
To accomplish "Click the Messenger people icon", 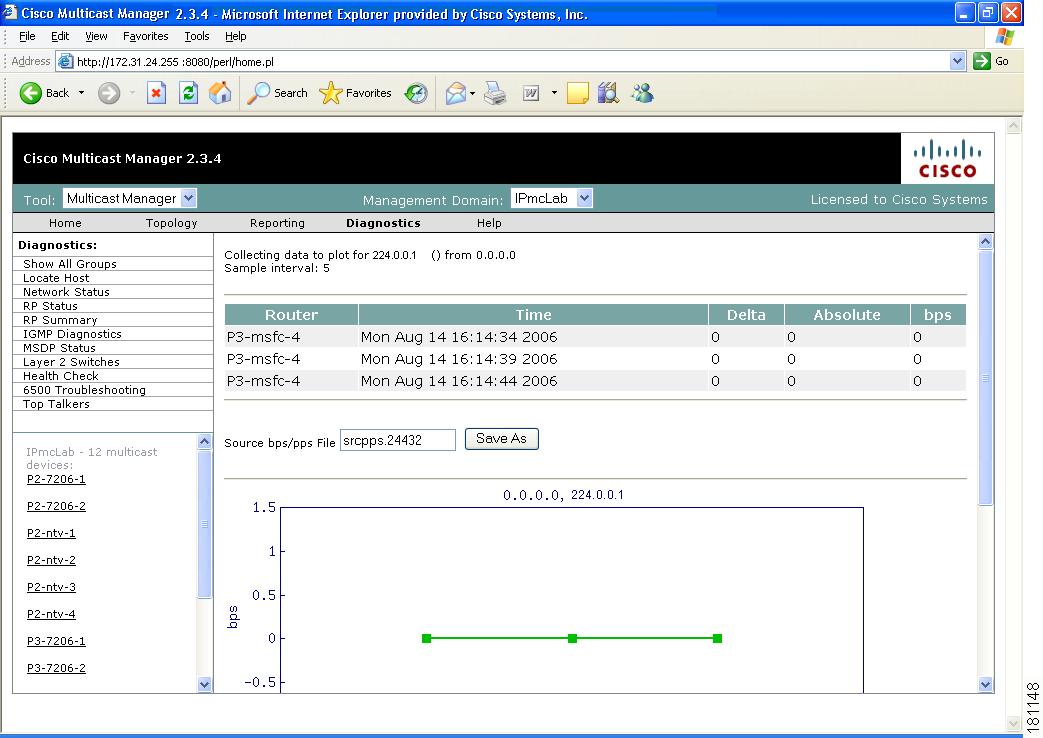I will tap(643, 93).
